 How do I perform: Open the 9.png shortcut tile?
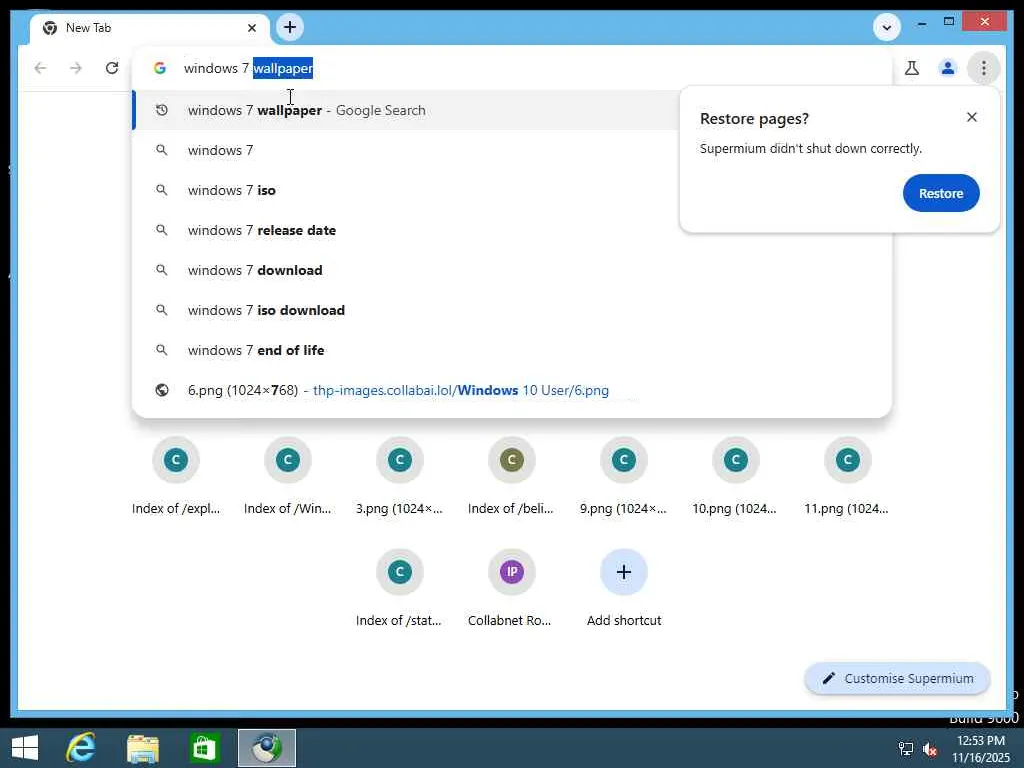point(624,477)
